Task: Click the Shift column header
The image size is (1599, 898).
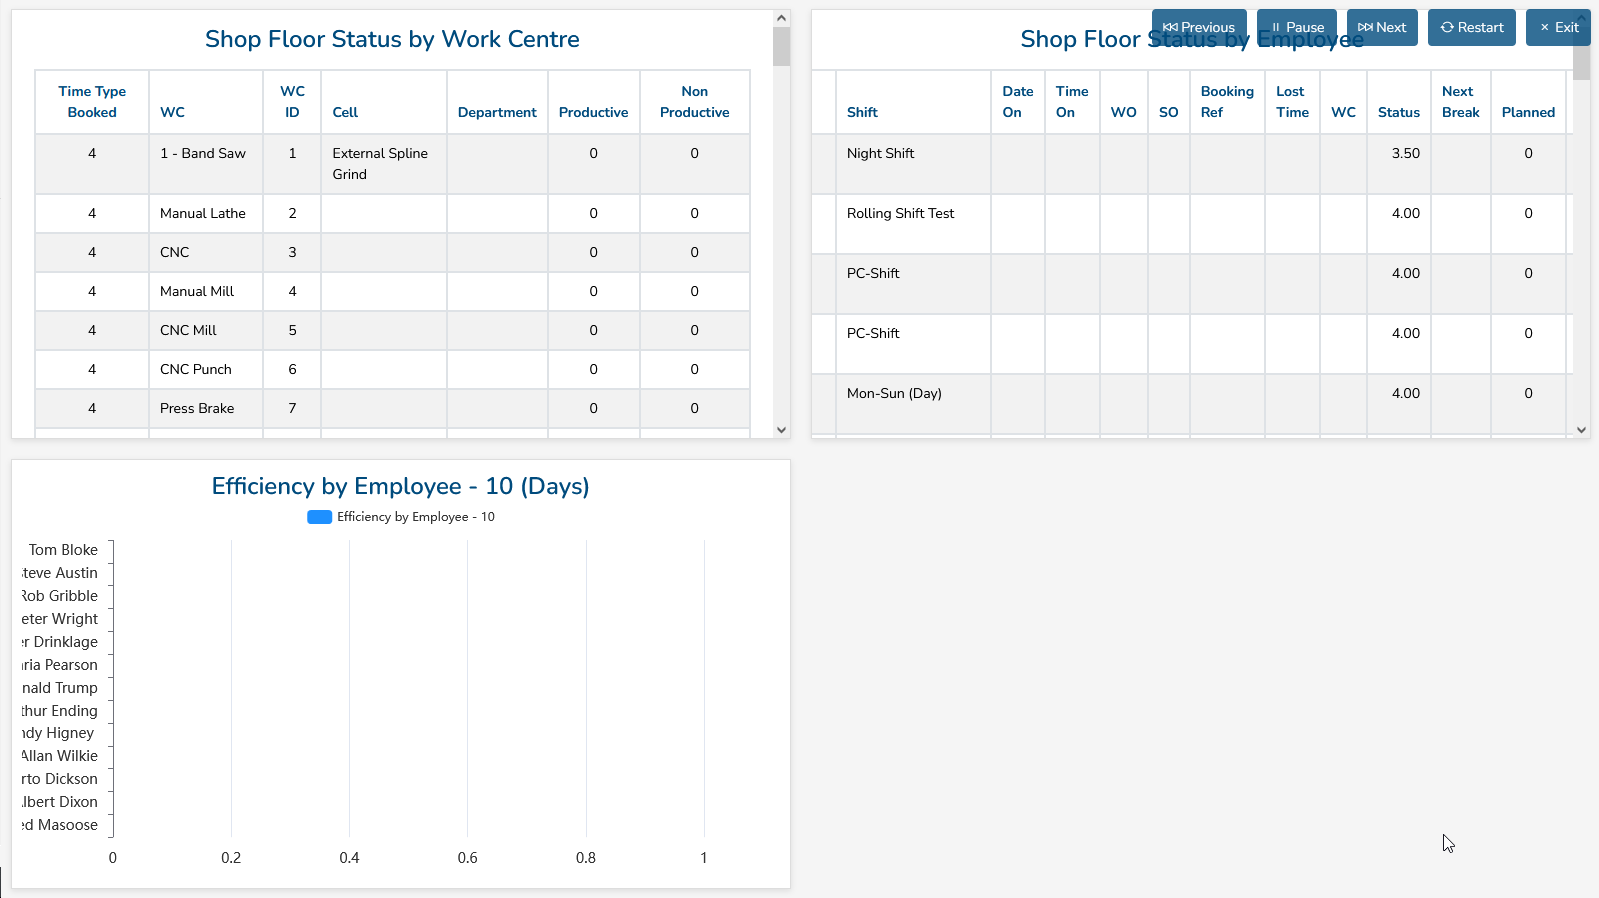Action: pyautogui.click(x=862, y=112)
